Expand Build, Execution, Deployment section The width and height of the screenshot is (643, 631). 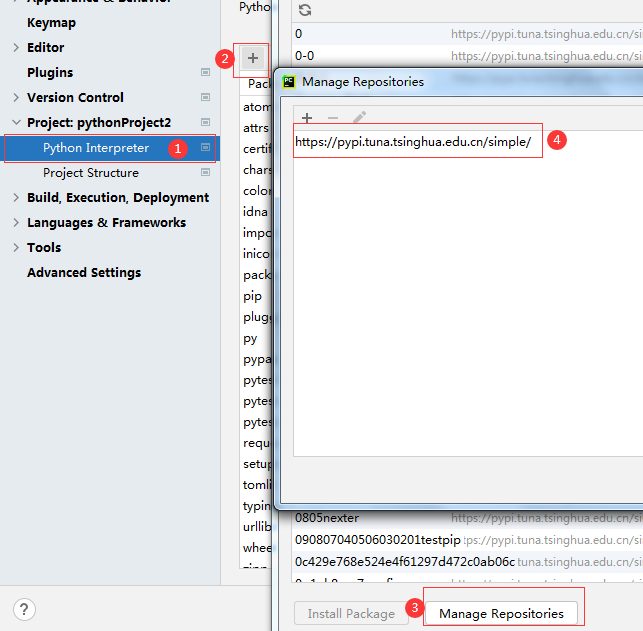[x=16, y=198]
